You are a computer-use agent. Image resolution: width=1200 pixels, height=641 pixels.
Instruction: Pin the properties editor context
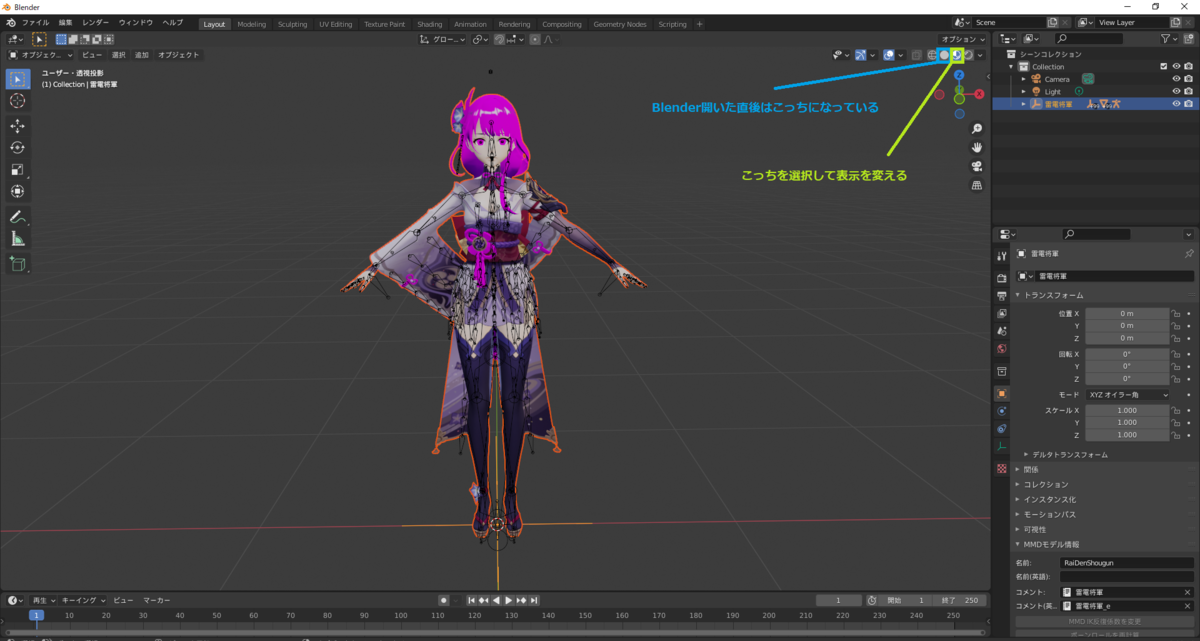1188,255
